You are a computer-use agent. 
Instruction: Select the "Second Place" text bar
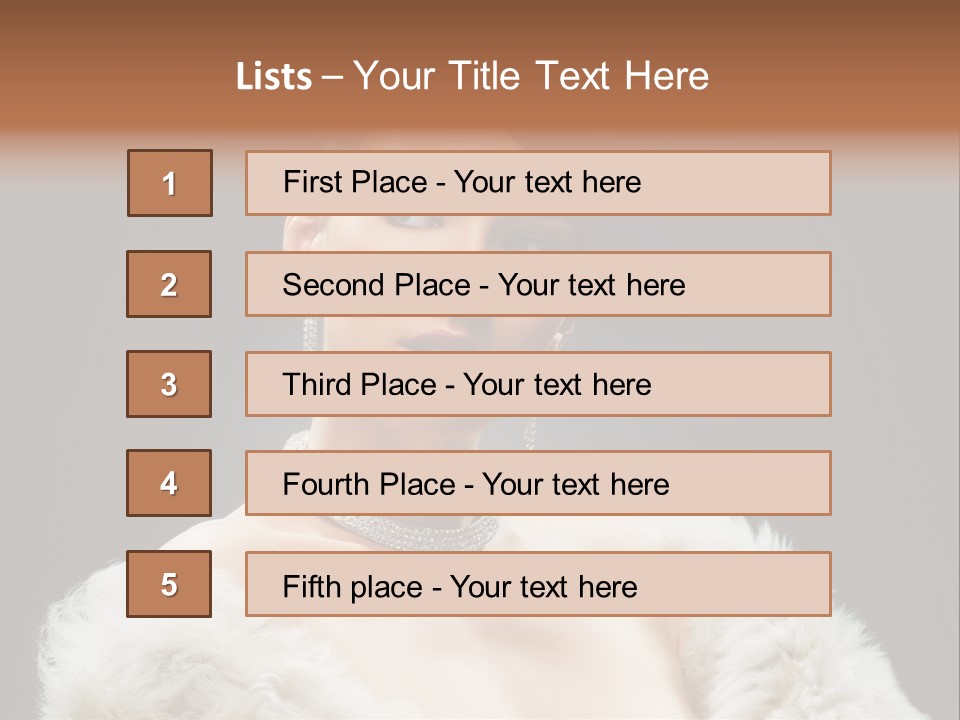coord(538,284)
